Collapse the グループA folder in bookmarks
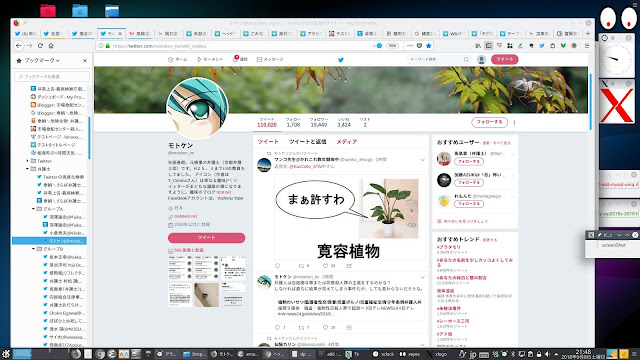 pyautogui.click(x=33, y=209)
